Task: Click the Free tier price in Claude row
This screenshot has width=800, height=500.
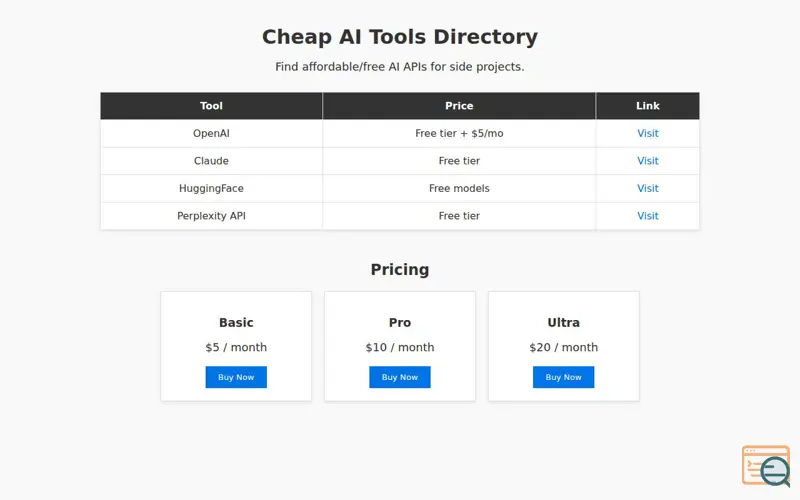Action: coord(459,161)
